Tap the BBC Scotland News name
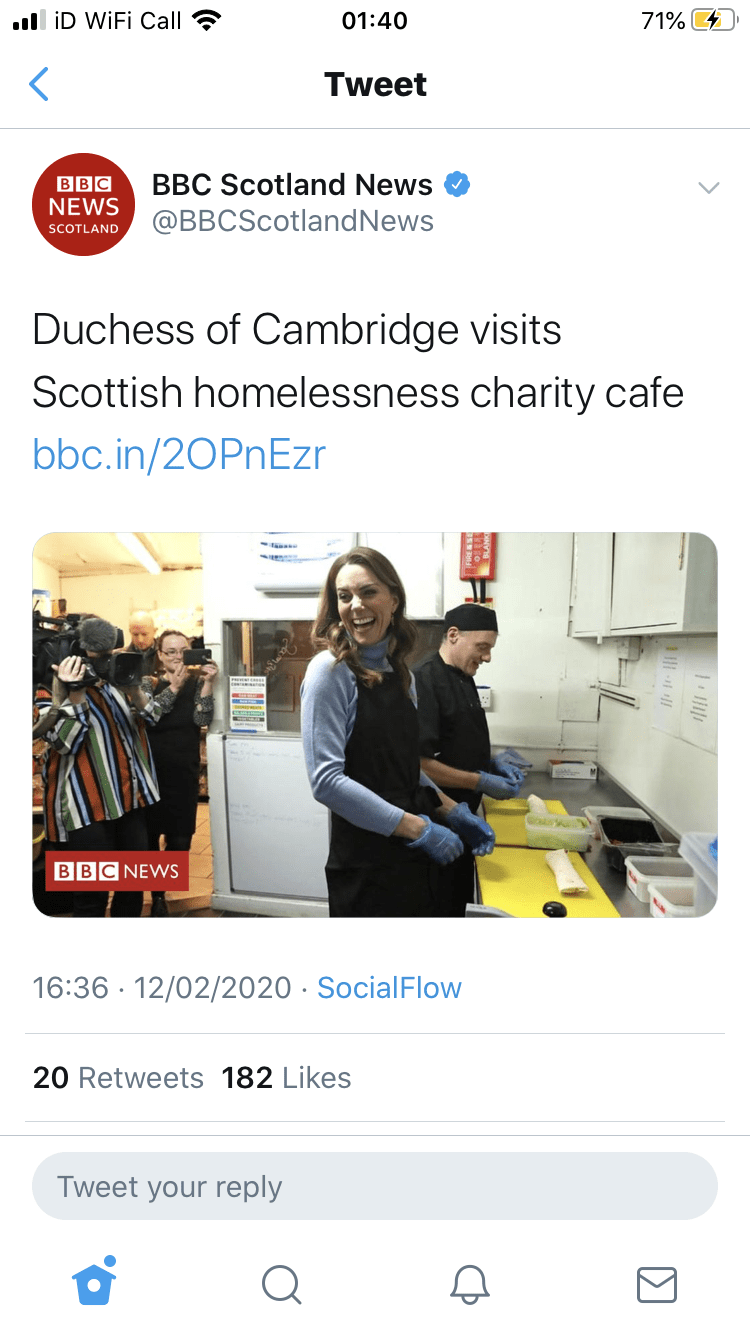Image resolution: width=750 pixels, height=1334 pixels. pos(292,185)
